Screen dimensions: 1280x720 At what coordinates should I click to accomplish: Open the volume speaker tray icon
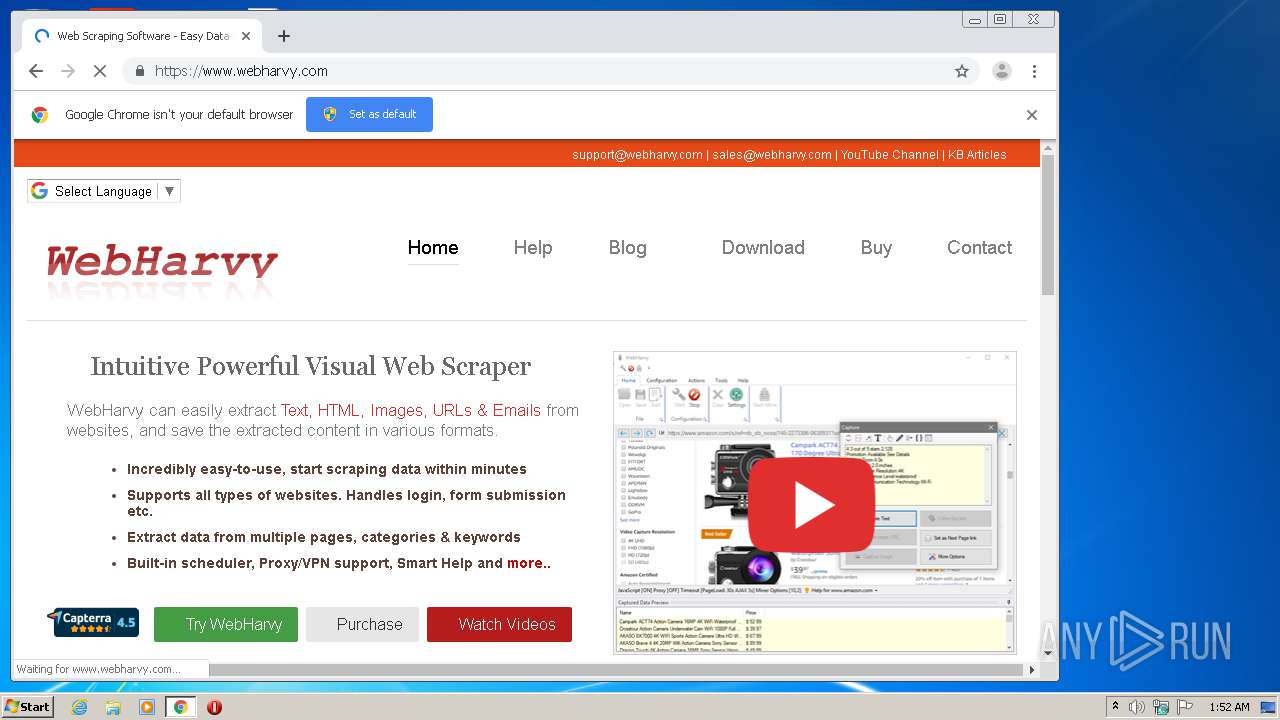(x=1137, y=707)
